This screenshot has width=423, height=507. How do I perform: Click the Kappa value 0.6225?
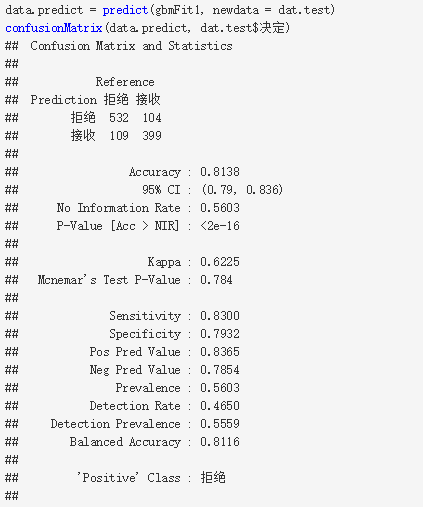[220, 262]
